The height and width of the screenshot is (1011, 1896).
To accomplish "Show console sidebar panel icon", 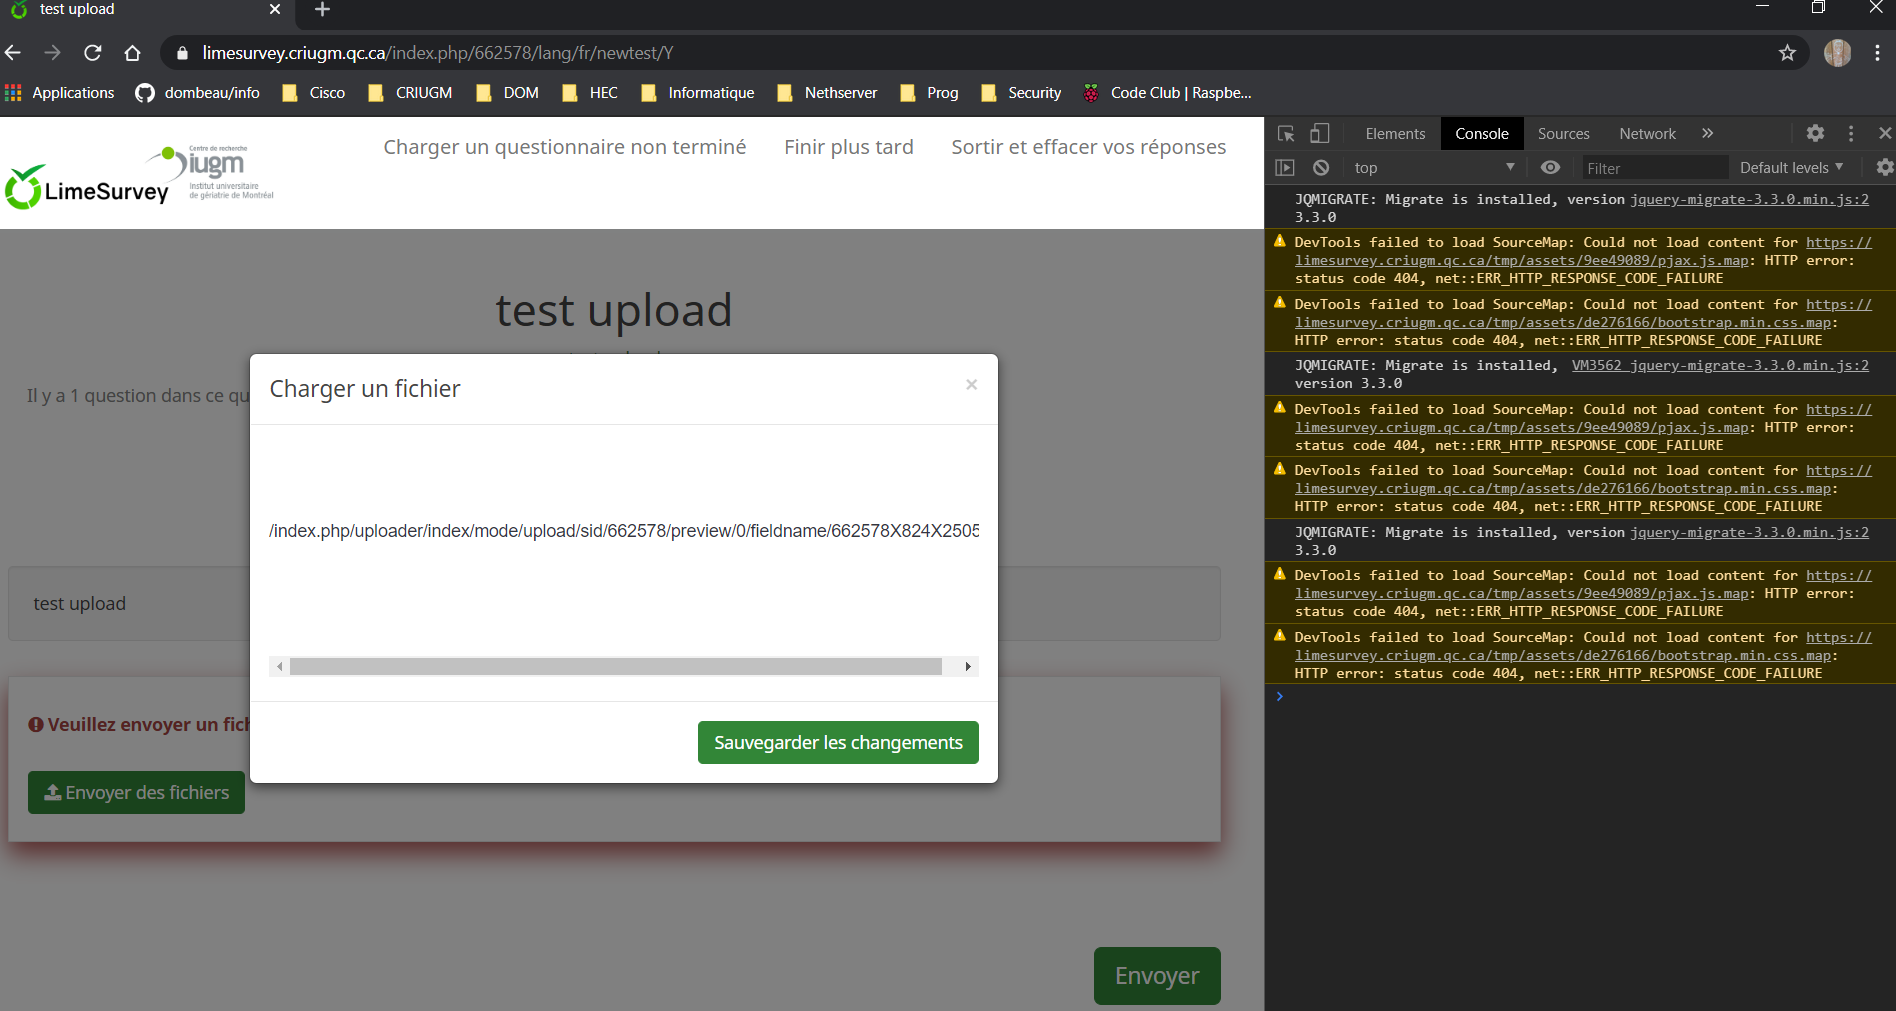I will pyautogui.click(x=1285, y=168).
